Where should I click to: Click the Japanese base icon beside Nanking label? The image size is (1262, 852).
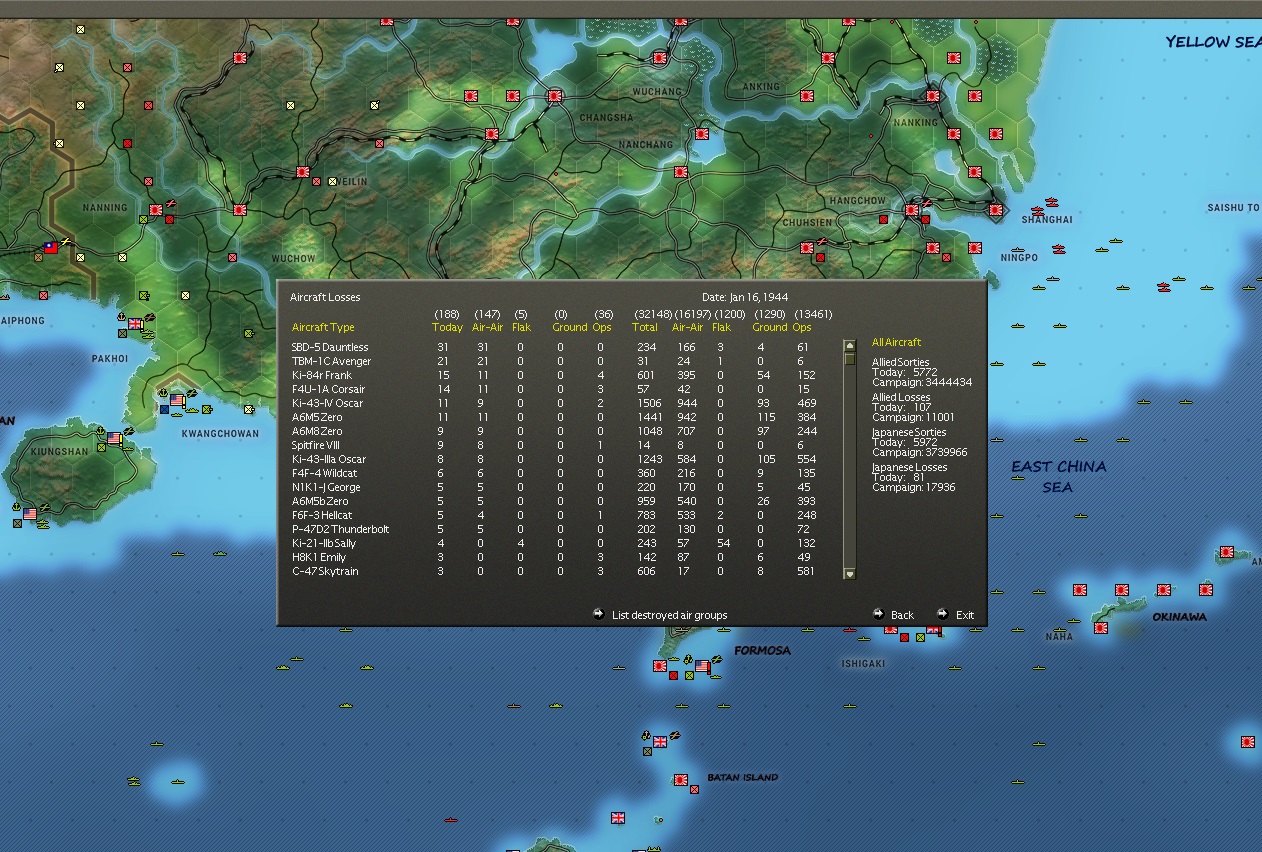pyautogui.click(x=954, y=134)
